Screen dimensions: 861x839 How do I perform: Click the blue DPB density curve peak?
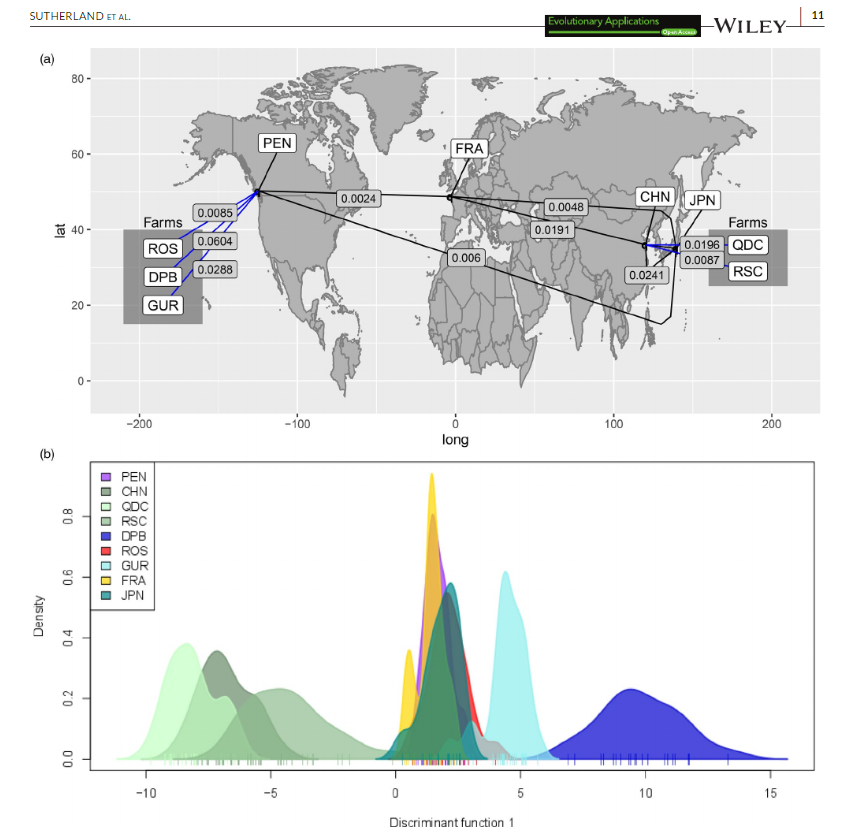pos(631,690)
